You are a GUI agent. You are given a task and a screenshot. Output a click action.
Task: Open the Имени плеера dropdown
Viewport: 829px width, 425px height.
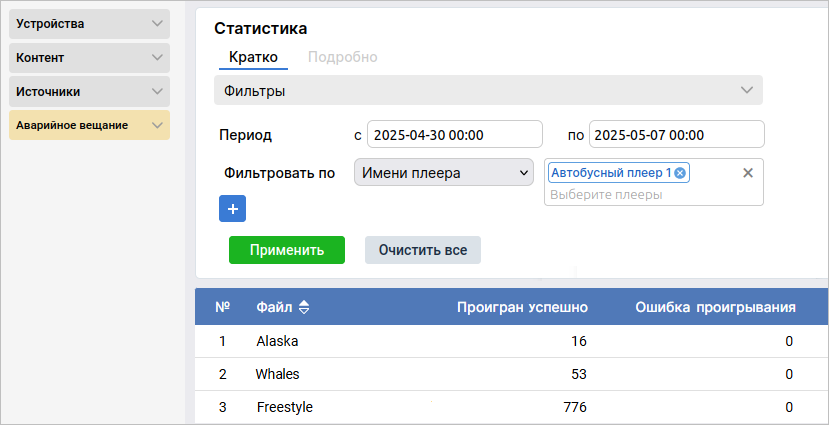pyautogui.click(x=444, y=173)
